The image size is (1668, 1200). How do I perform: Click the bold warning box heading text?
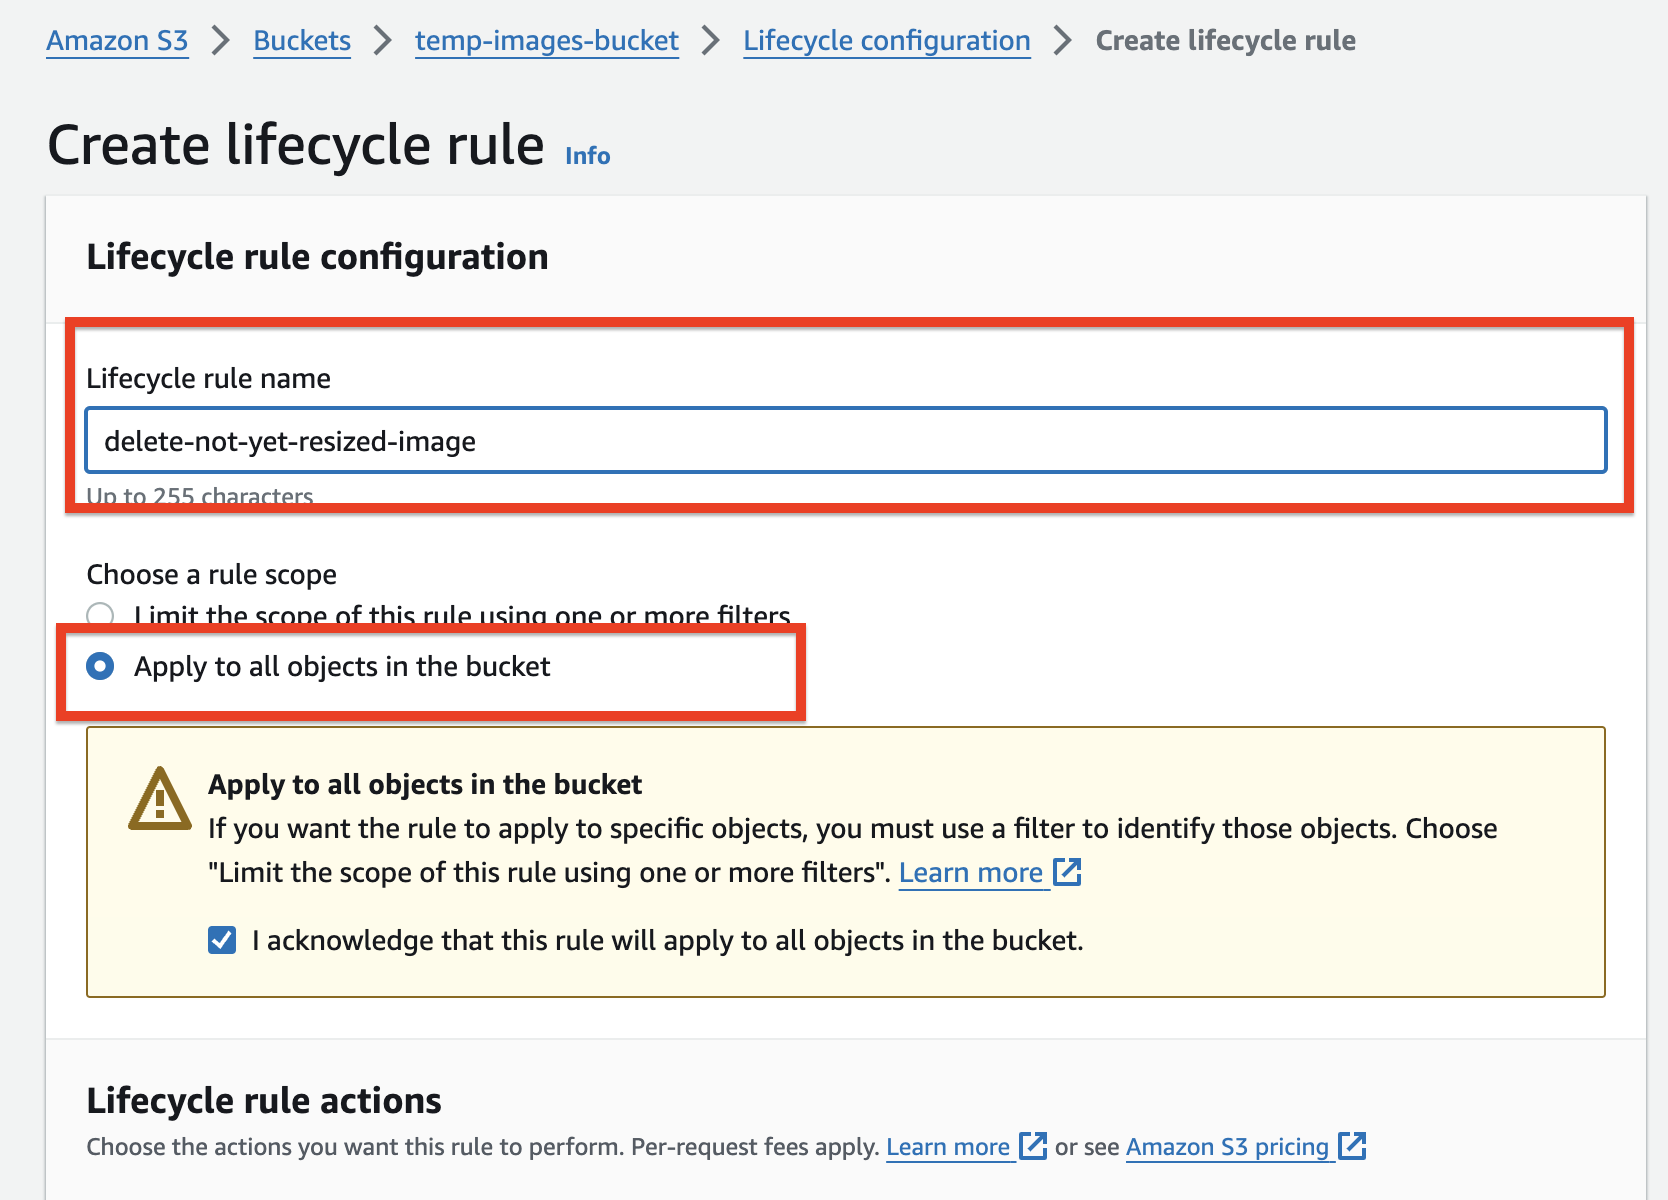coord(425,785)
